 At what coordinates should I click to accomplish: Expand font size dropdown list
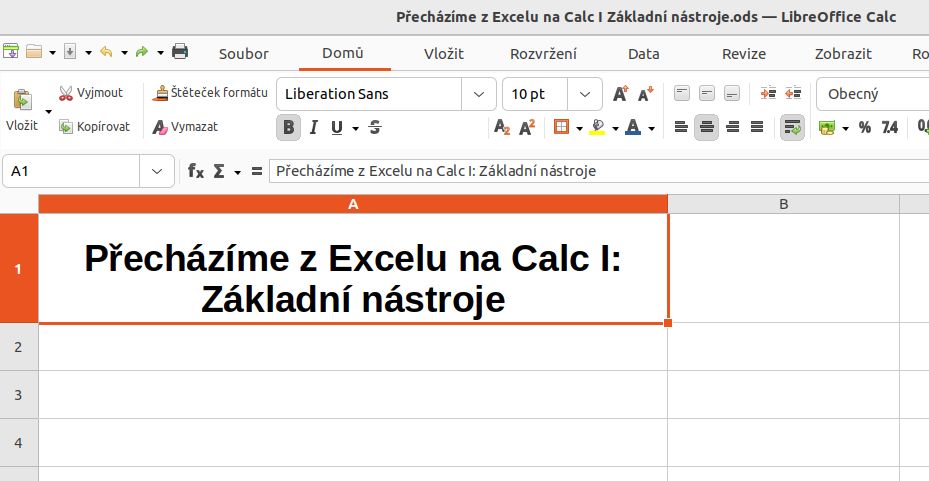coord(585,94)
